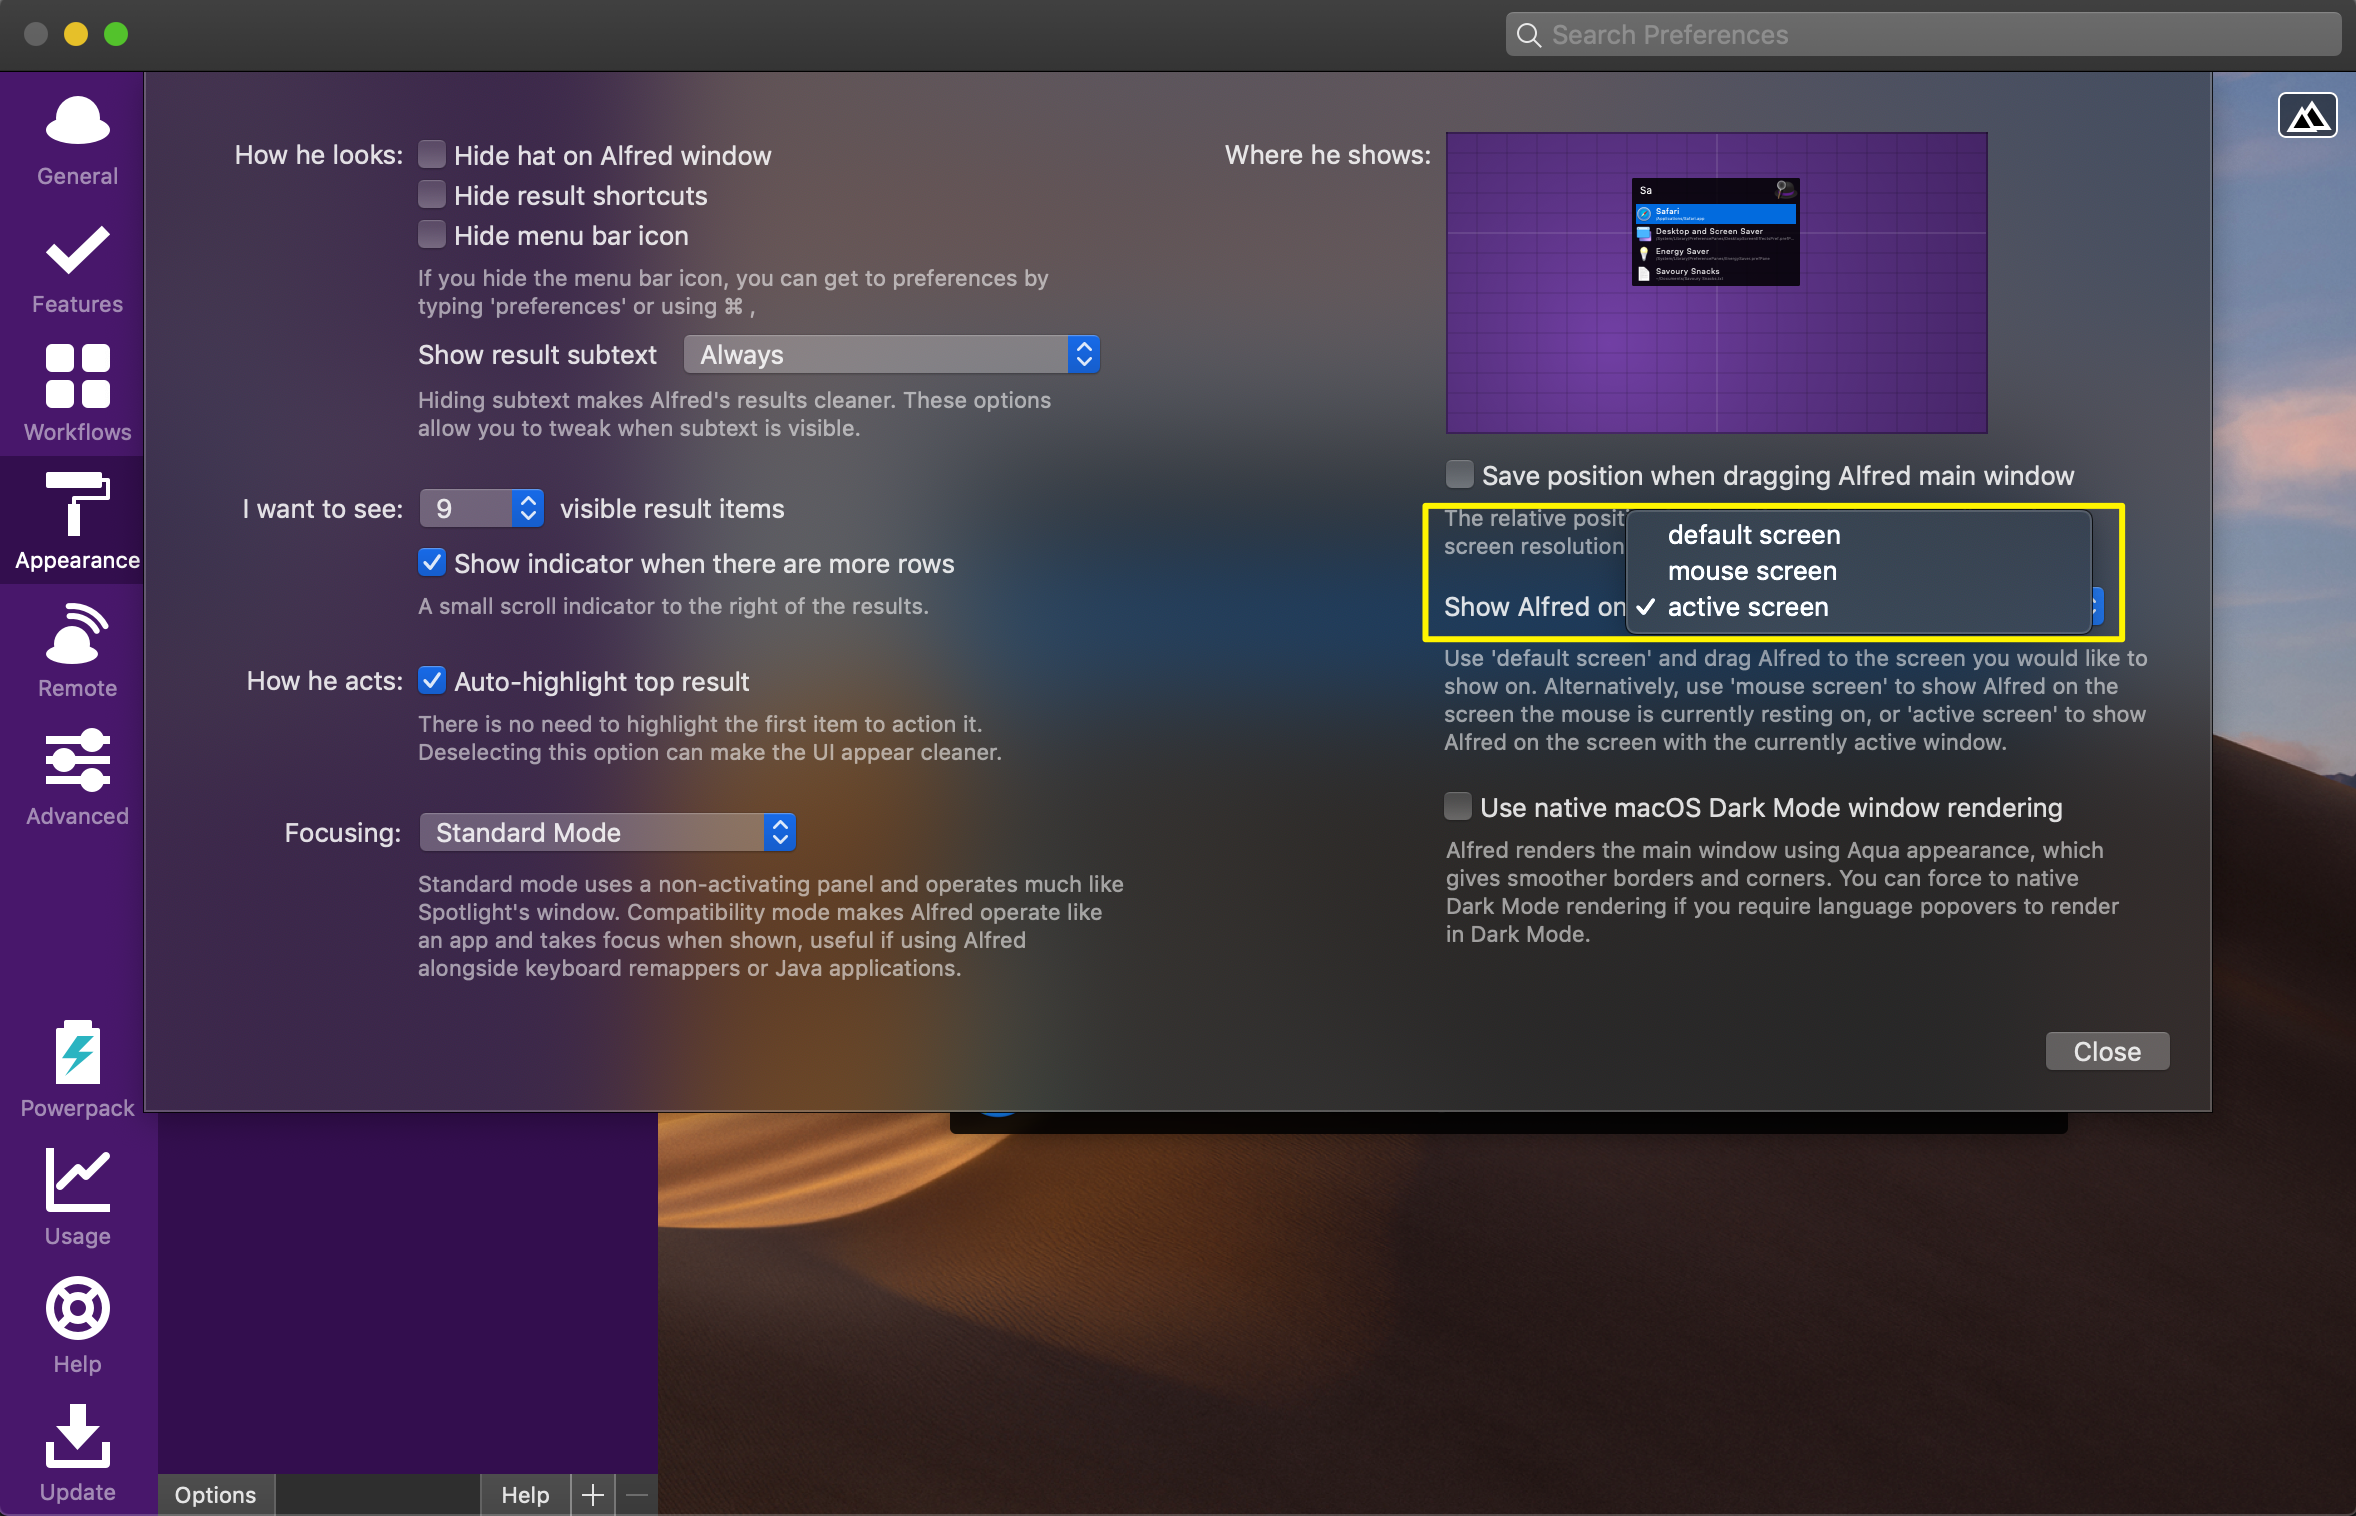The image size is (2356, 1516).
Task: Select 'mouse screen' from the menu
Action: tap(1752, 571)
